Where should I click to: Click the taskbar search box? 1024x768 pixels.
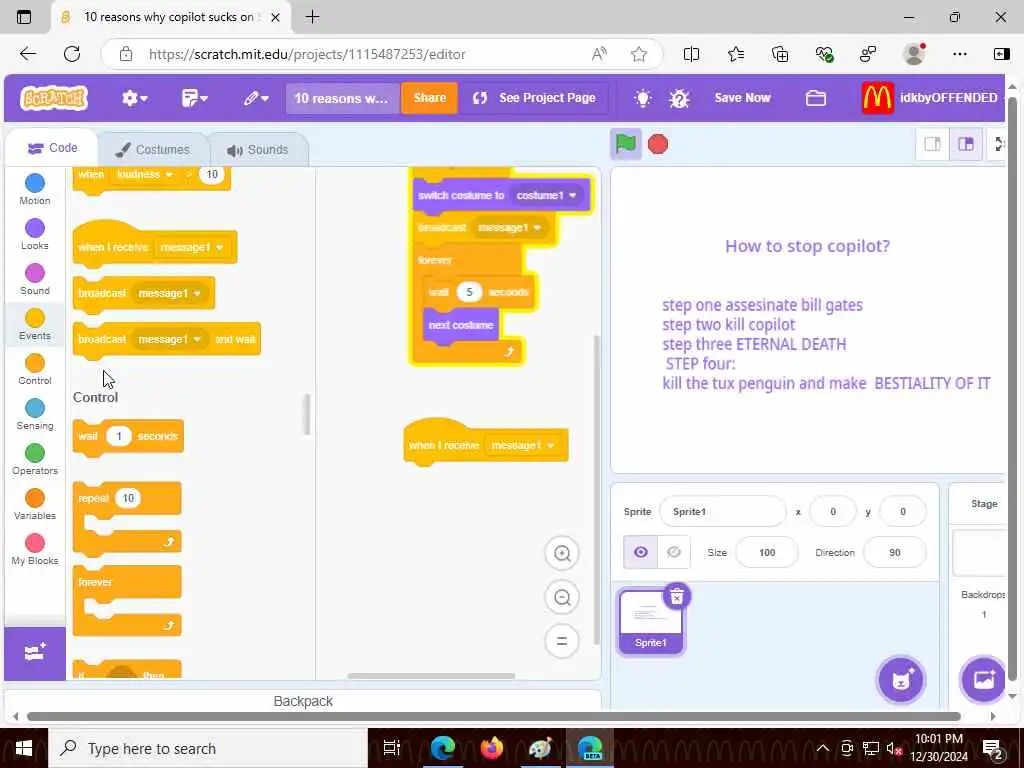[x=208, y=748]
